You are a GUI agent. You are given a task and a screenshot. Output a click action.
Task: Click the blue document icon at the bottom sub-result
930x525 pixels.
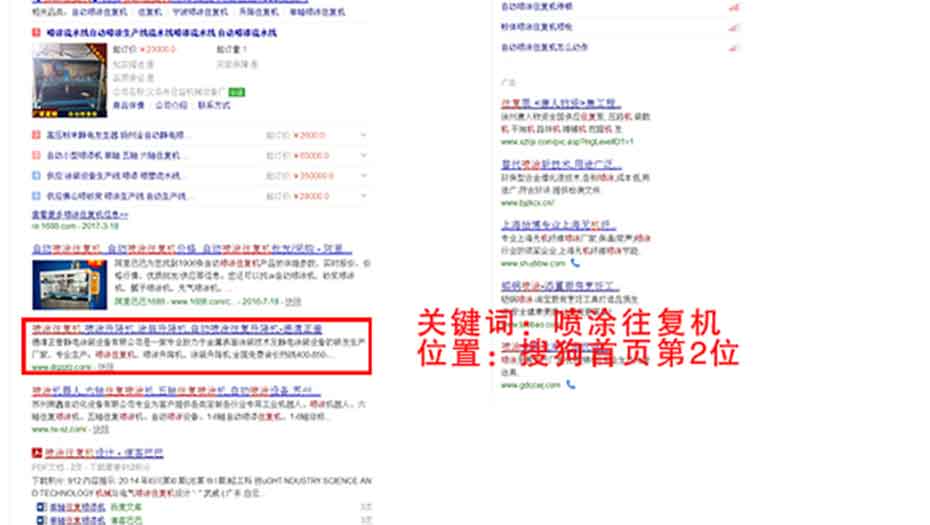[38, 520]
